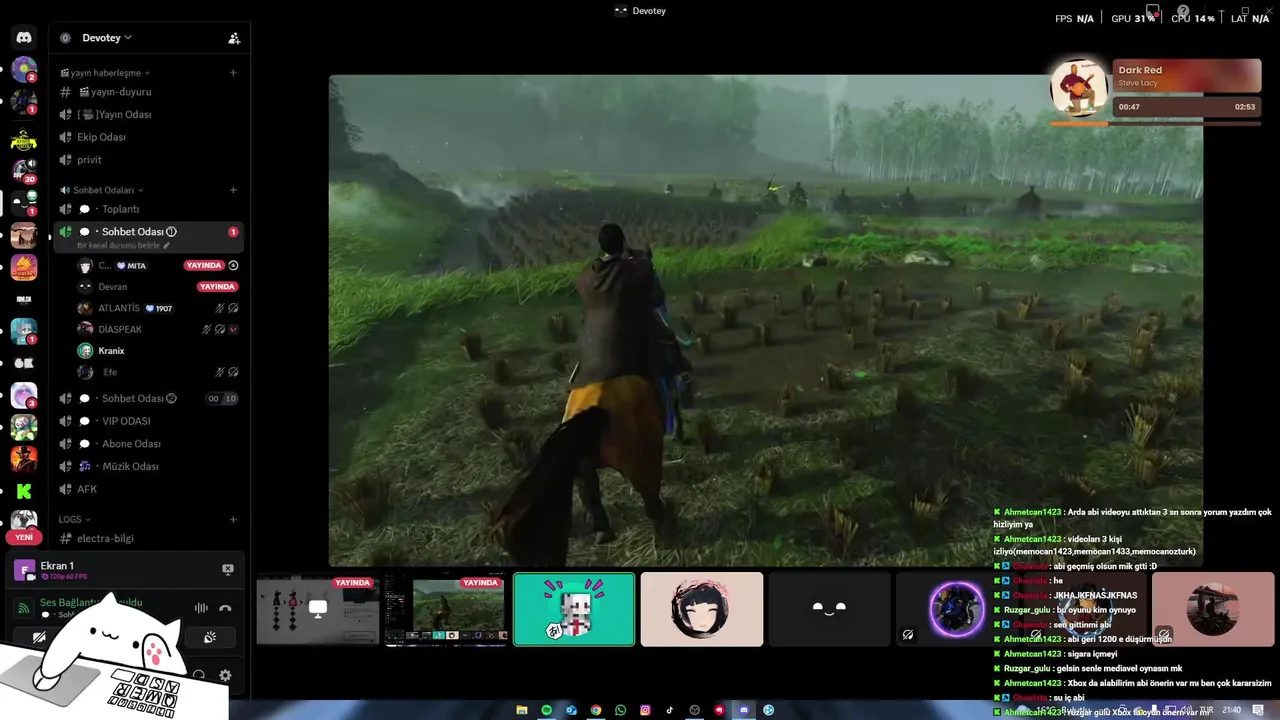Open the Devotey server dropdown menu

tap(107, 38)
